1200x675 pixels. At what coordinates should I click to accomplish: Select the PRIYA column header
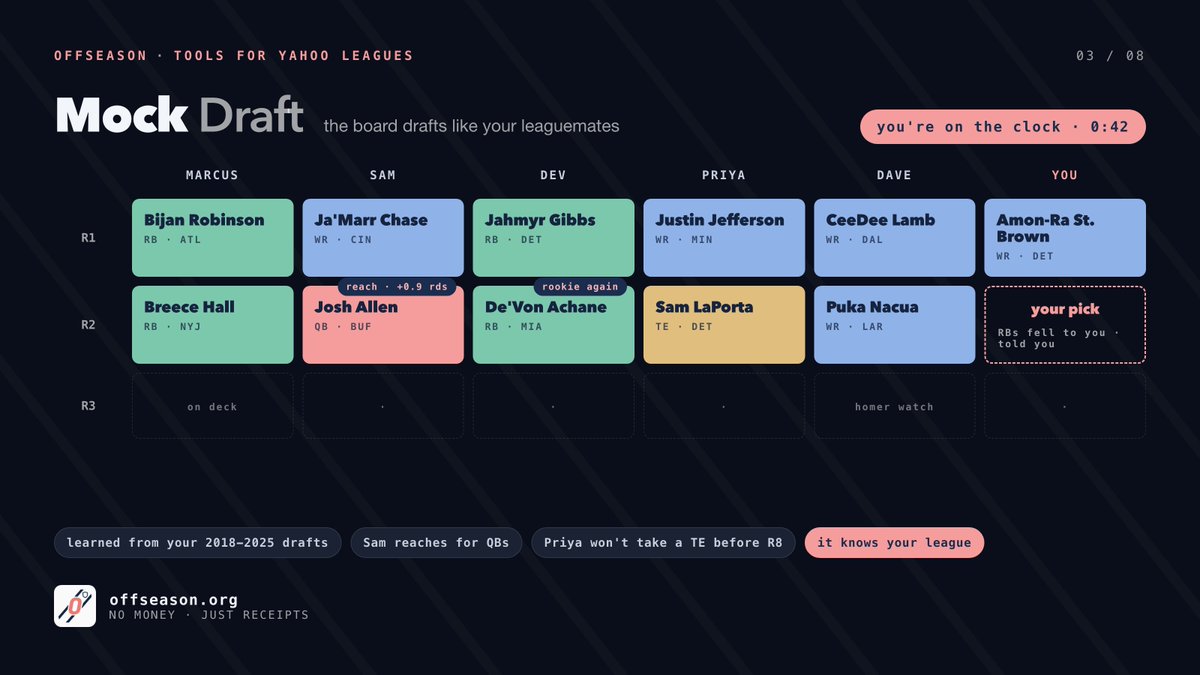[x=724, y=175]
